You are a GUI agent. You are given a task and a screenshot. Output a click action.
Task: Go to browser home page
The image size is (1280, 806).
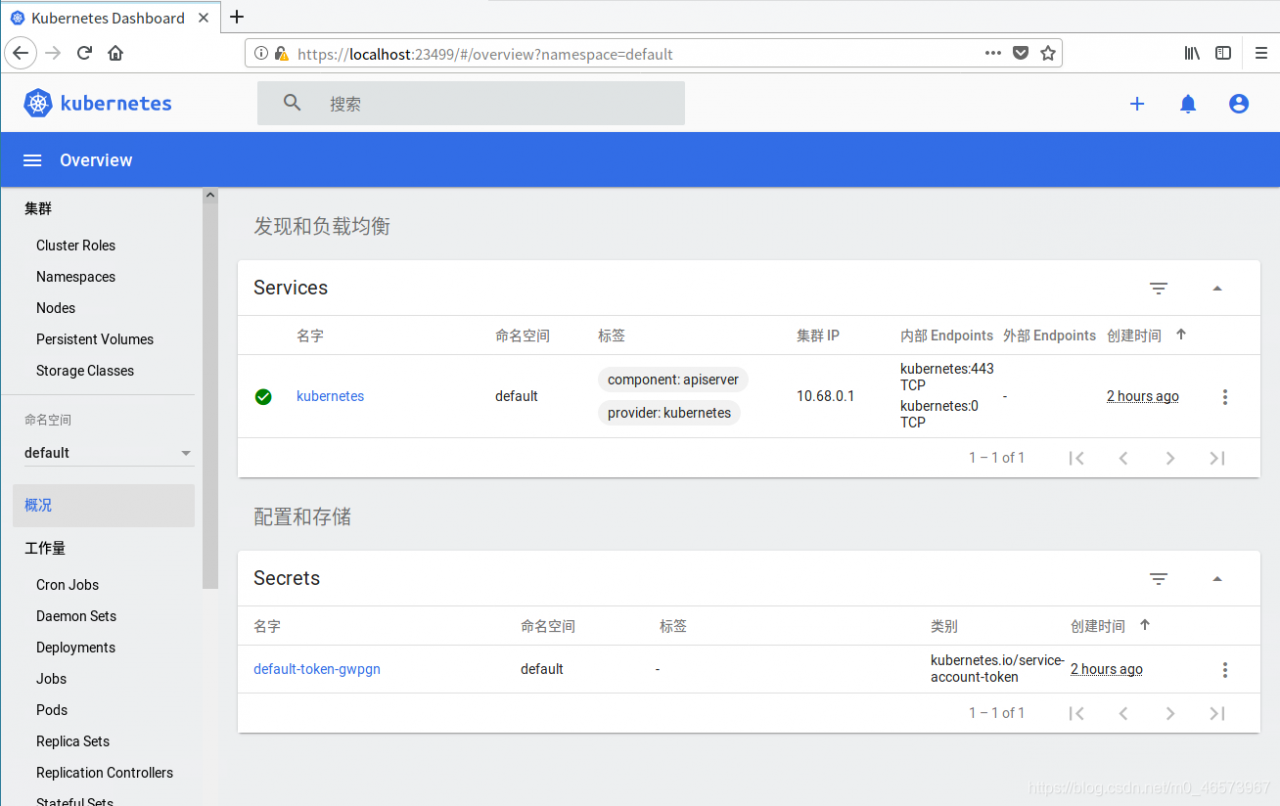click(115, 53)
